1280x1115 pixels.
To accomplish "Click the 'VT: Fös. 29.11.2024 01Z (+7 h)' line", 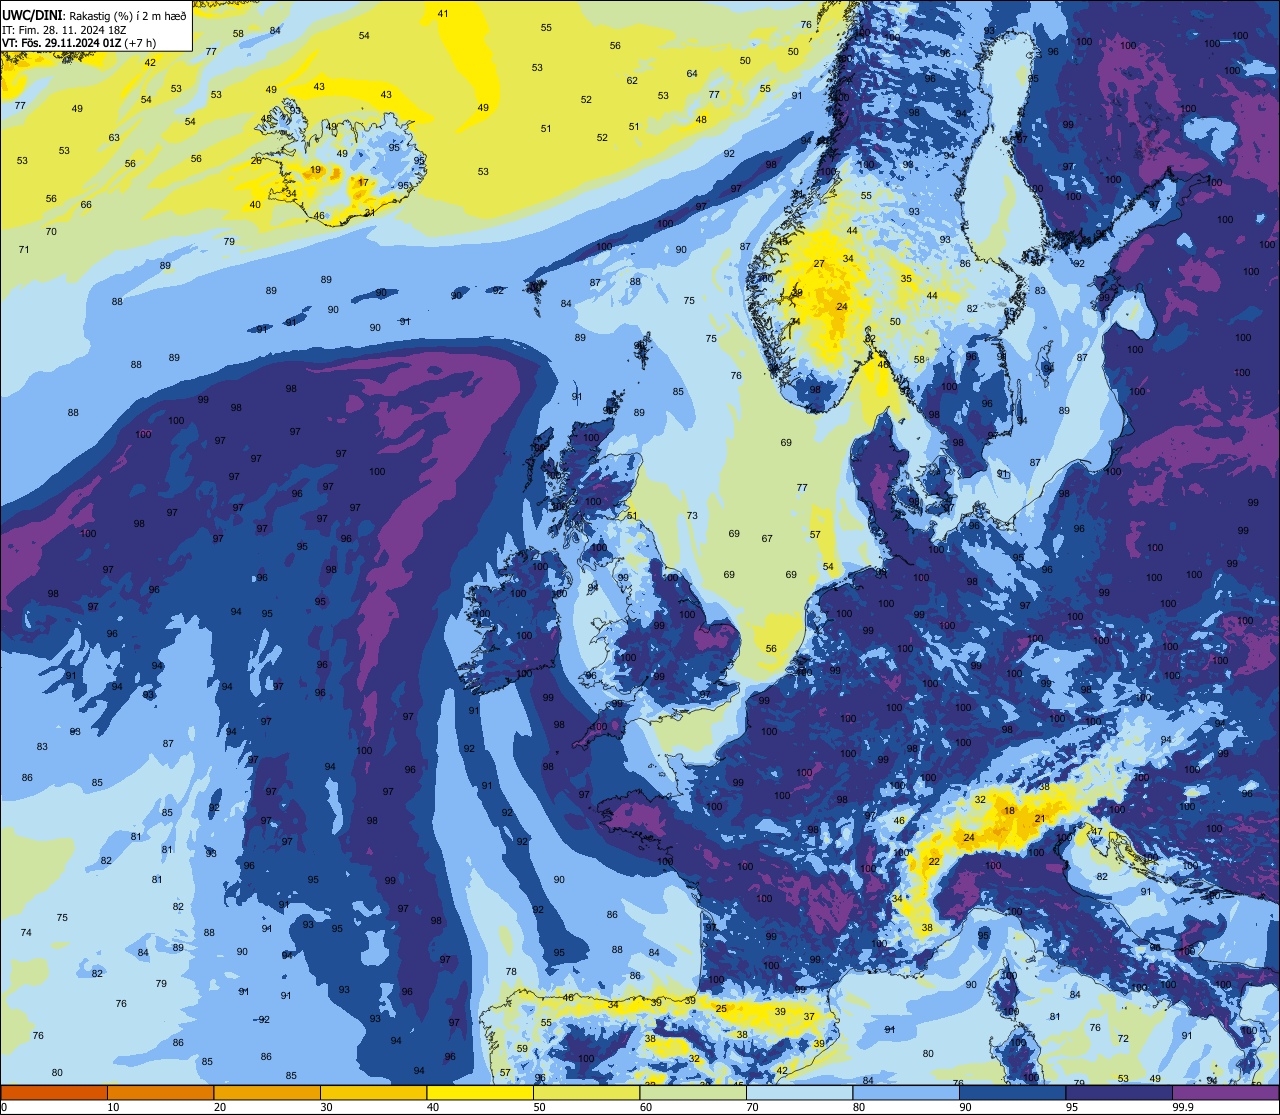I will point(79,42).
